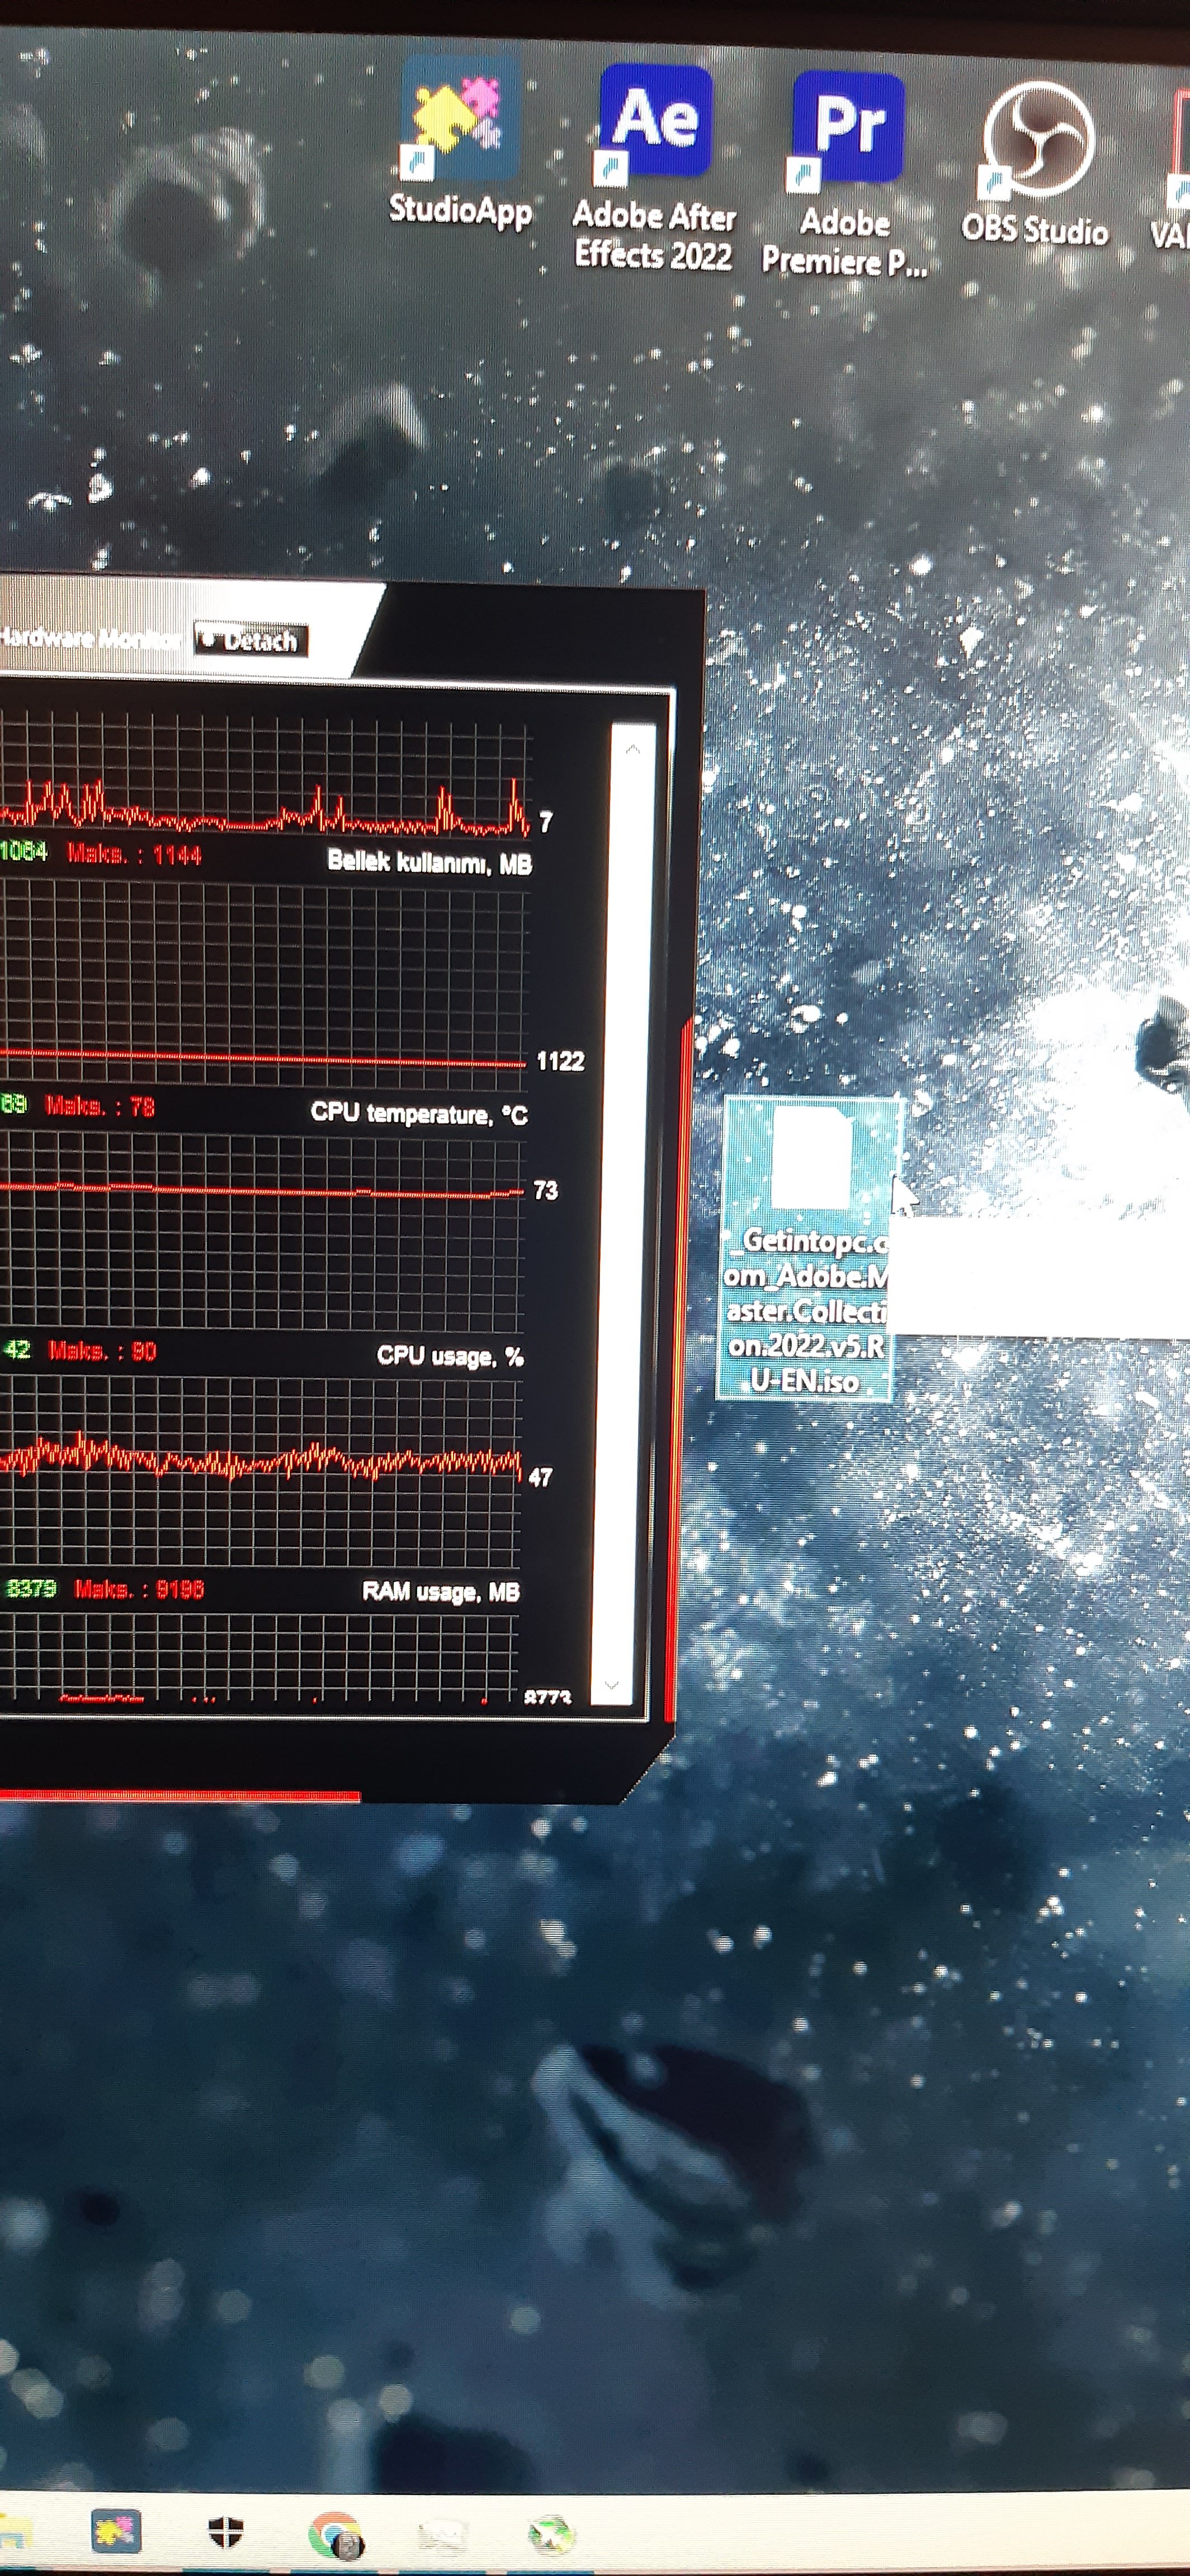Click the CPU usage graph
Screen dimensions: 1190x2576
[260, 1470]
